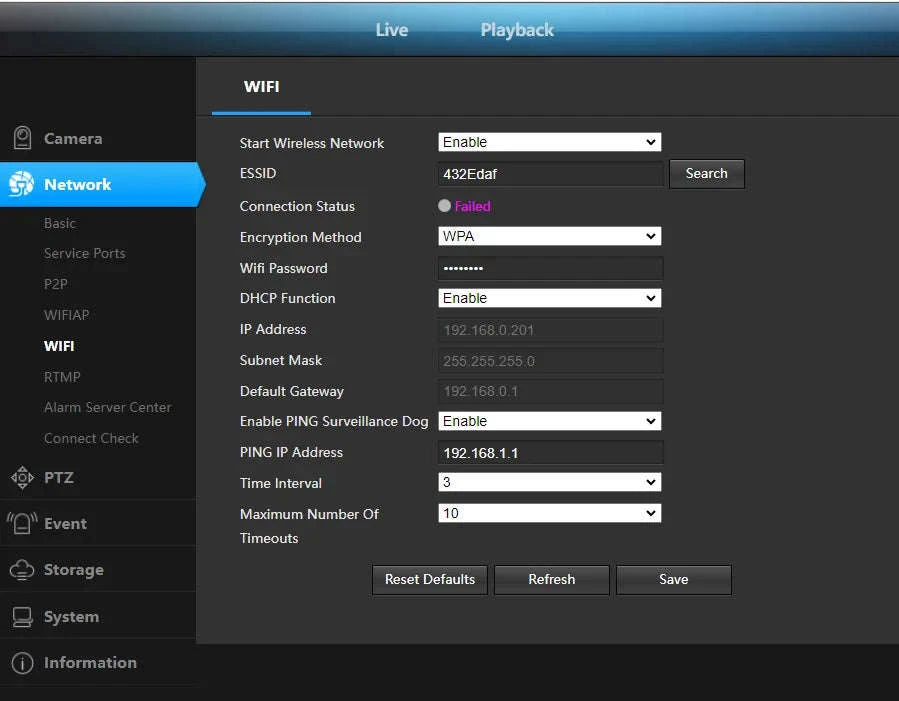Open the WIFIAP settings page
899x701 pixels.
(66, 314)
